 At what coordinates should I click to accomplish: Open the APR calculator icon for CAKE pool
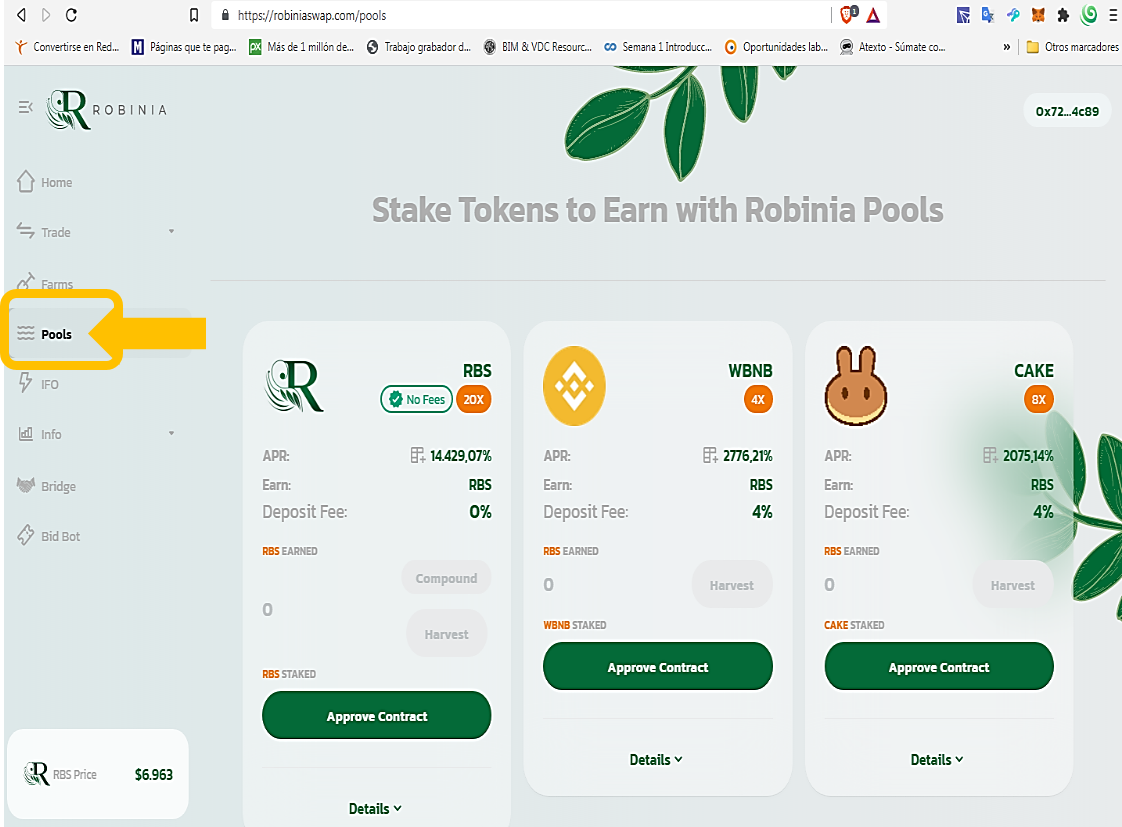[990, 456]
